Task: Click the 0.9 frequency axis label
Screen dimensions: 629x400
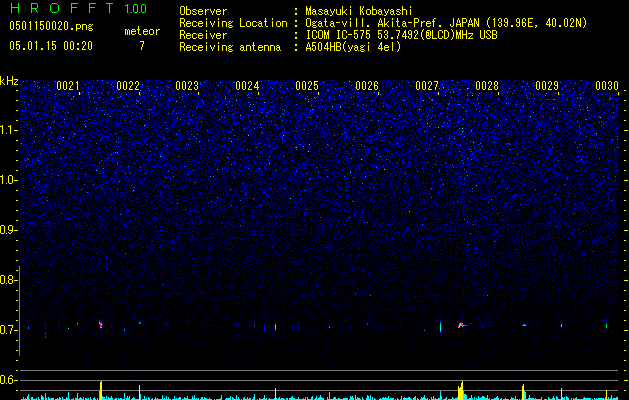Action: pyautogui.click(x=7, y=230)
